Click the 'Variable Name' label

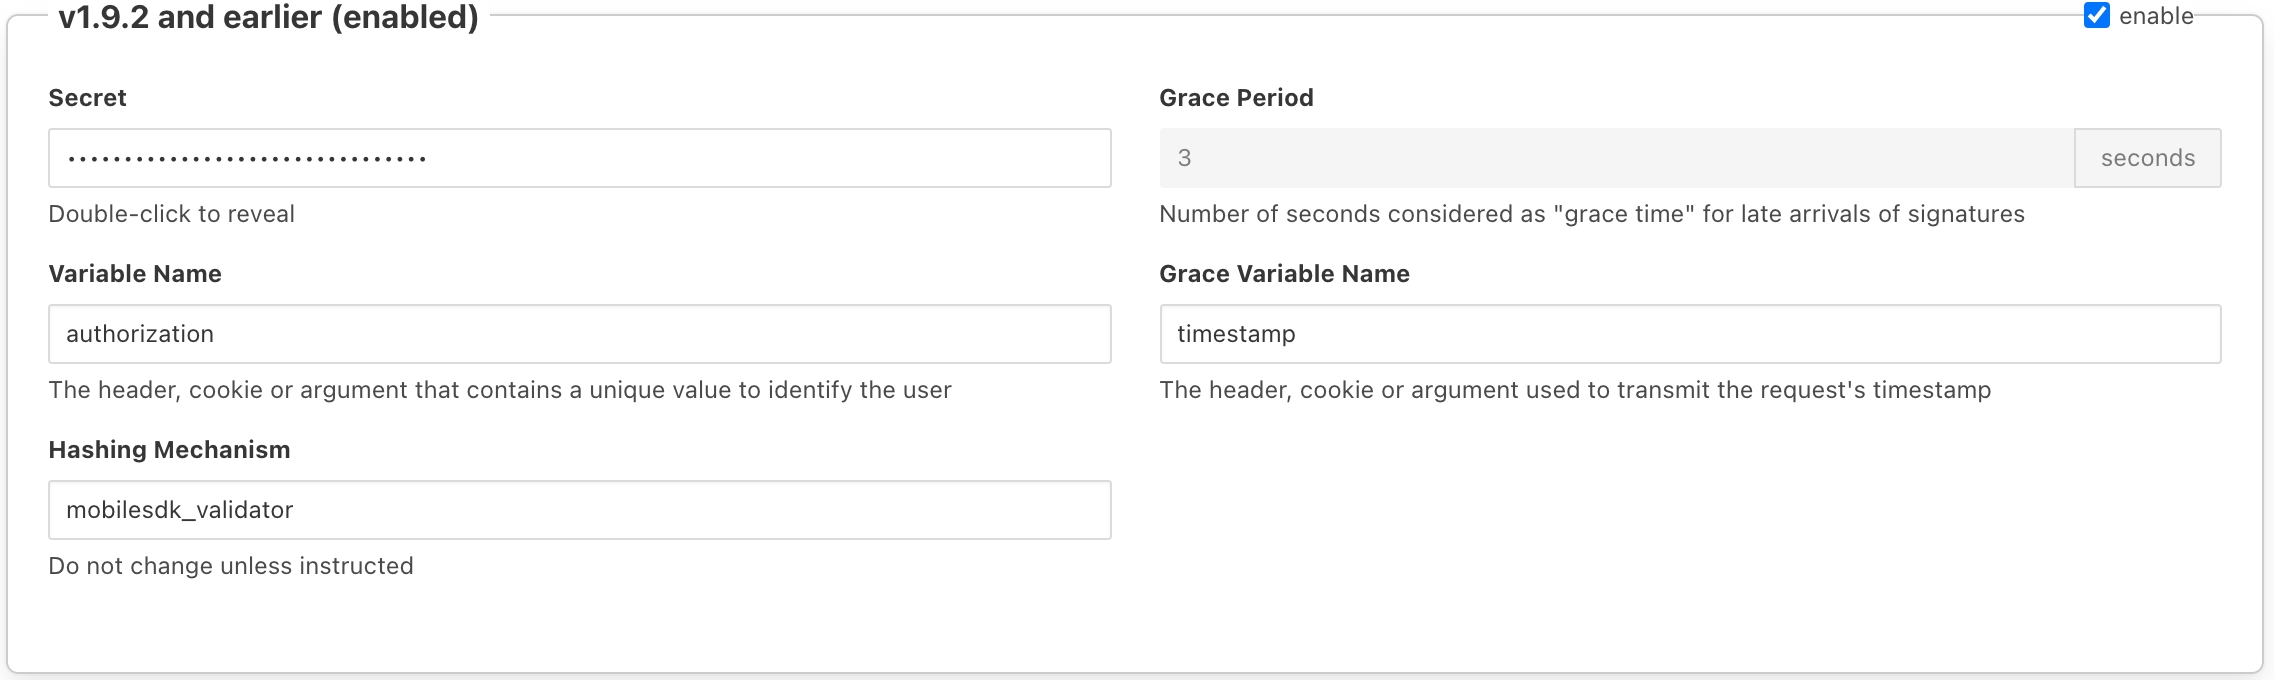coord(135,274)
